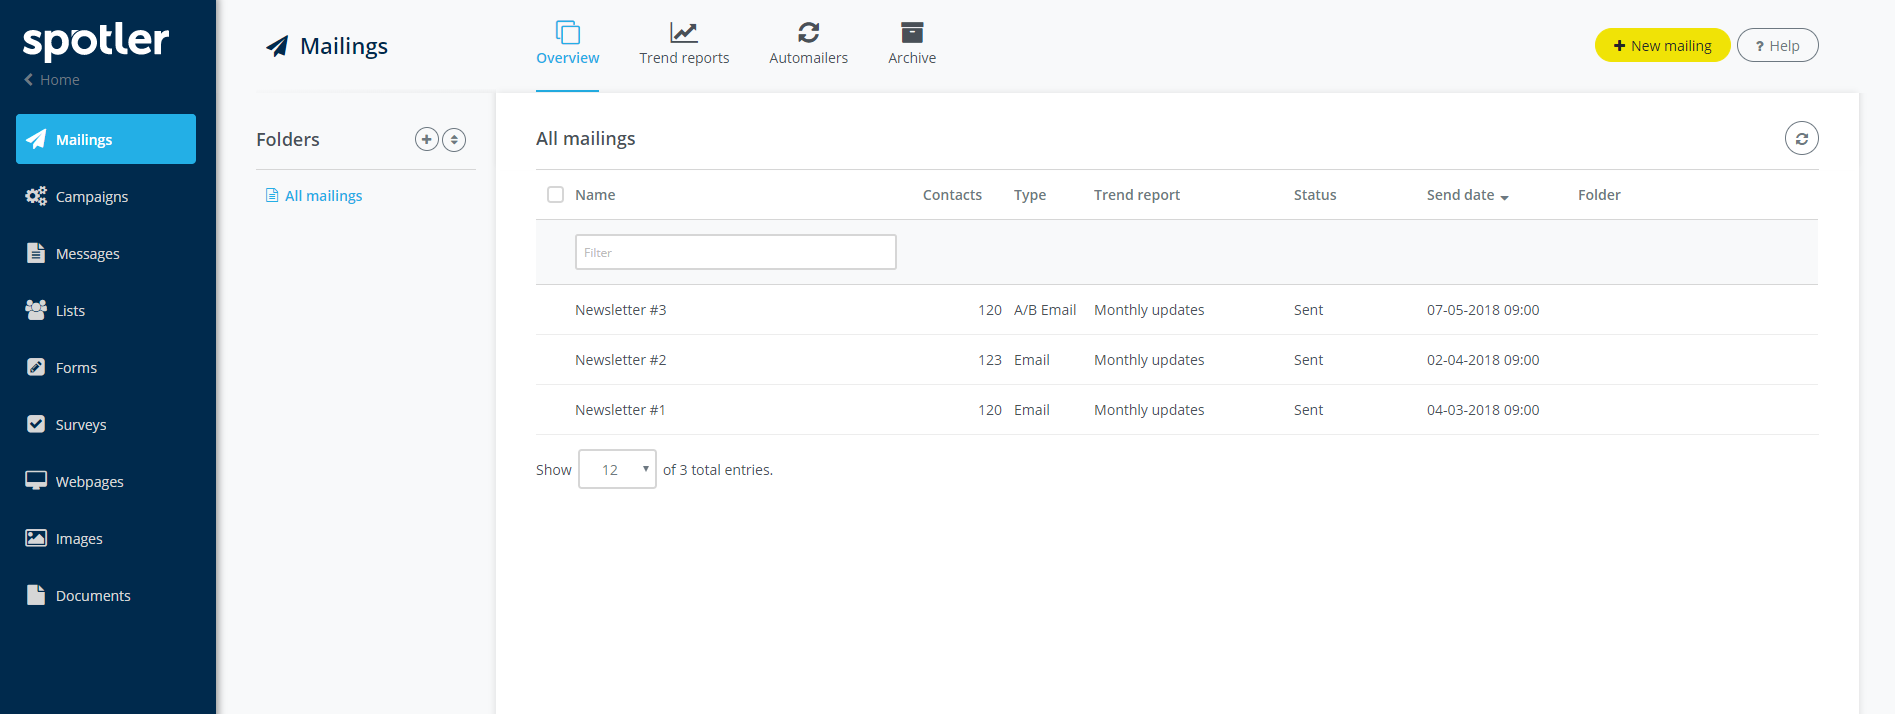Click the New mailing button
The image size is (1895, 714).
[x=1662, y=46]
